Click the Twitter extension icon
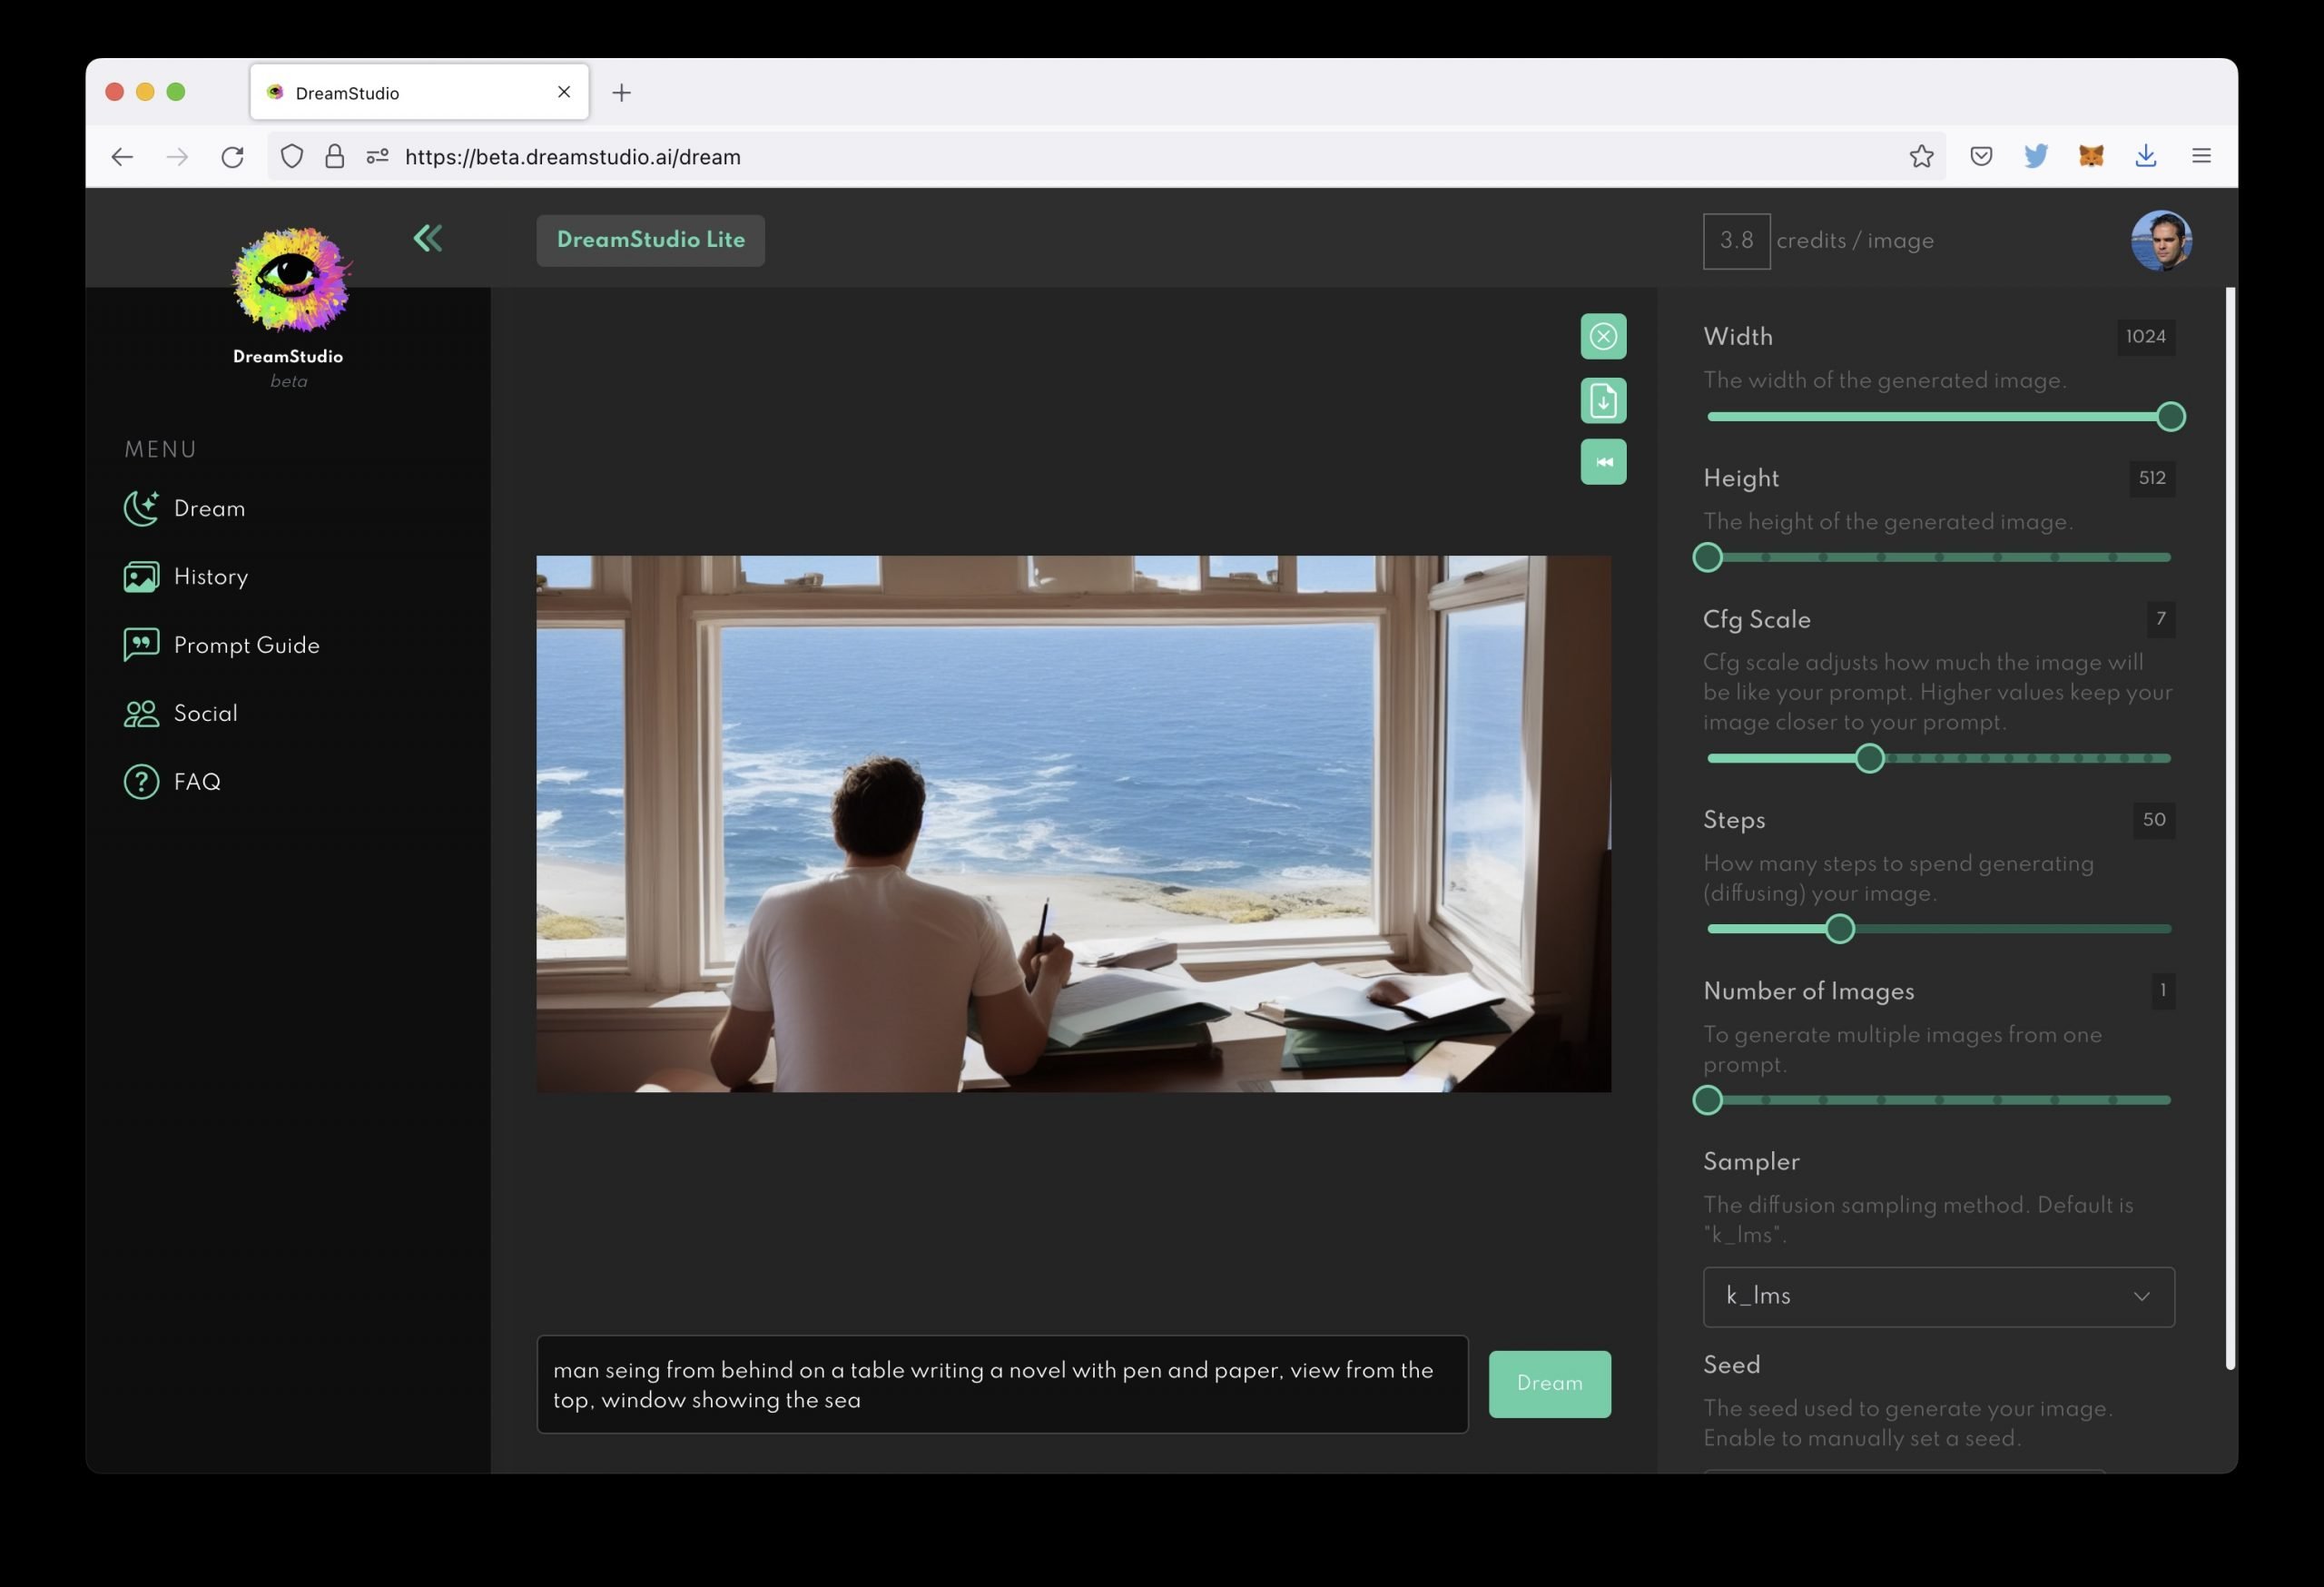The image size is (2324, 1587). tap(2035, 156)
